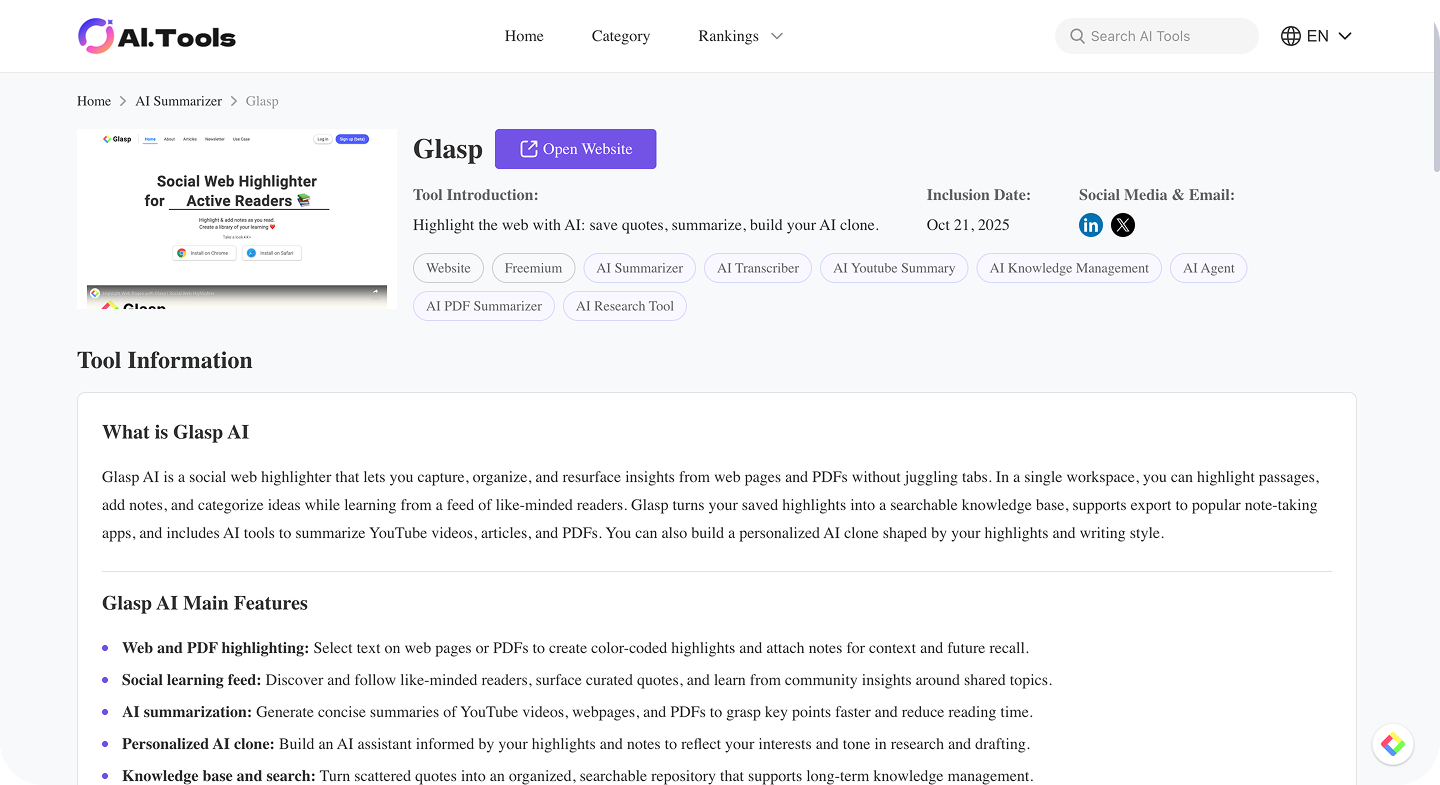The image size is (1440, 785).
Task: Go to Home breadcrumb link
Action: (x=94, y=101)
